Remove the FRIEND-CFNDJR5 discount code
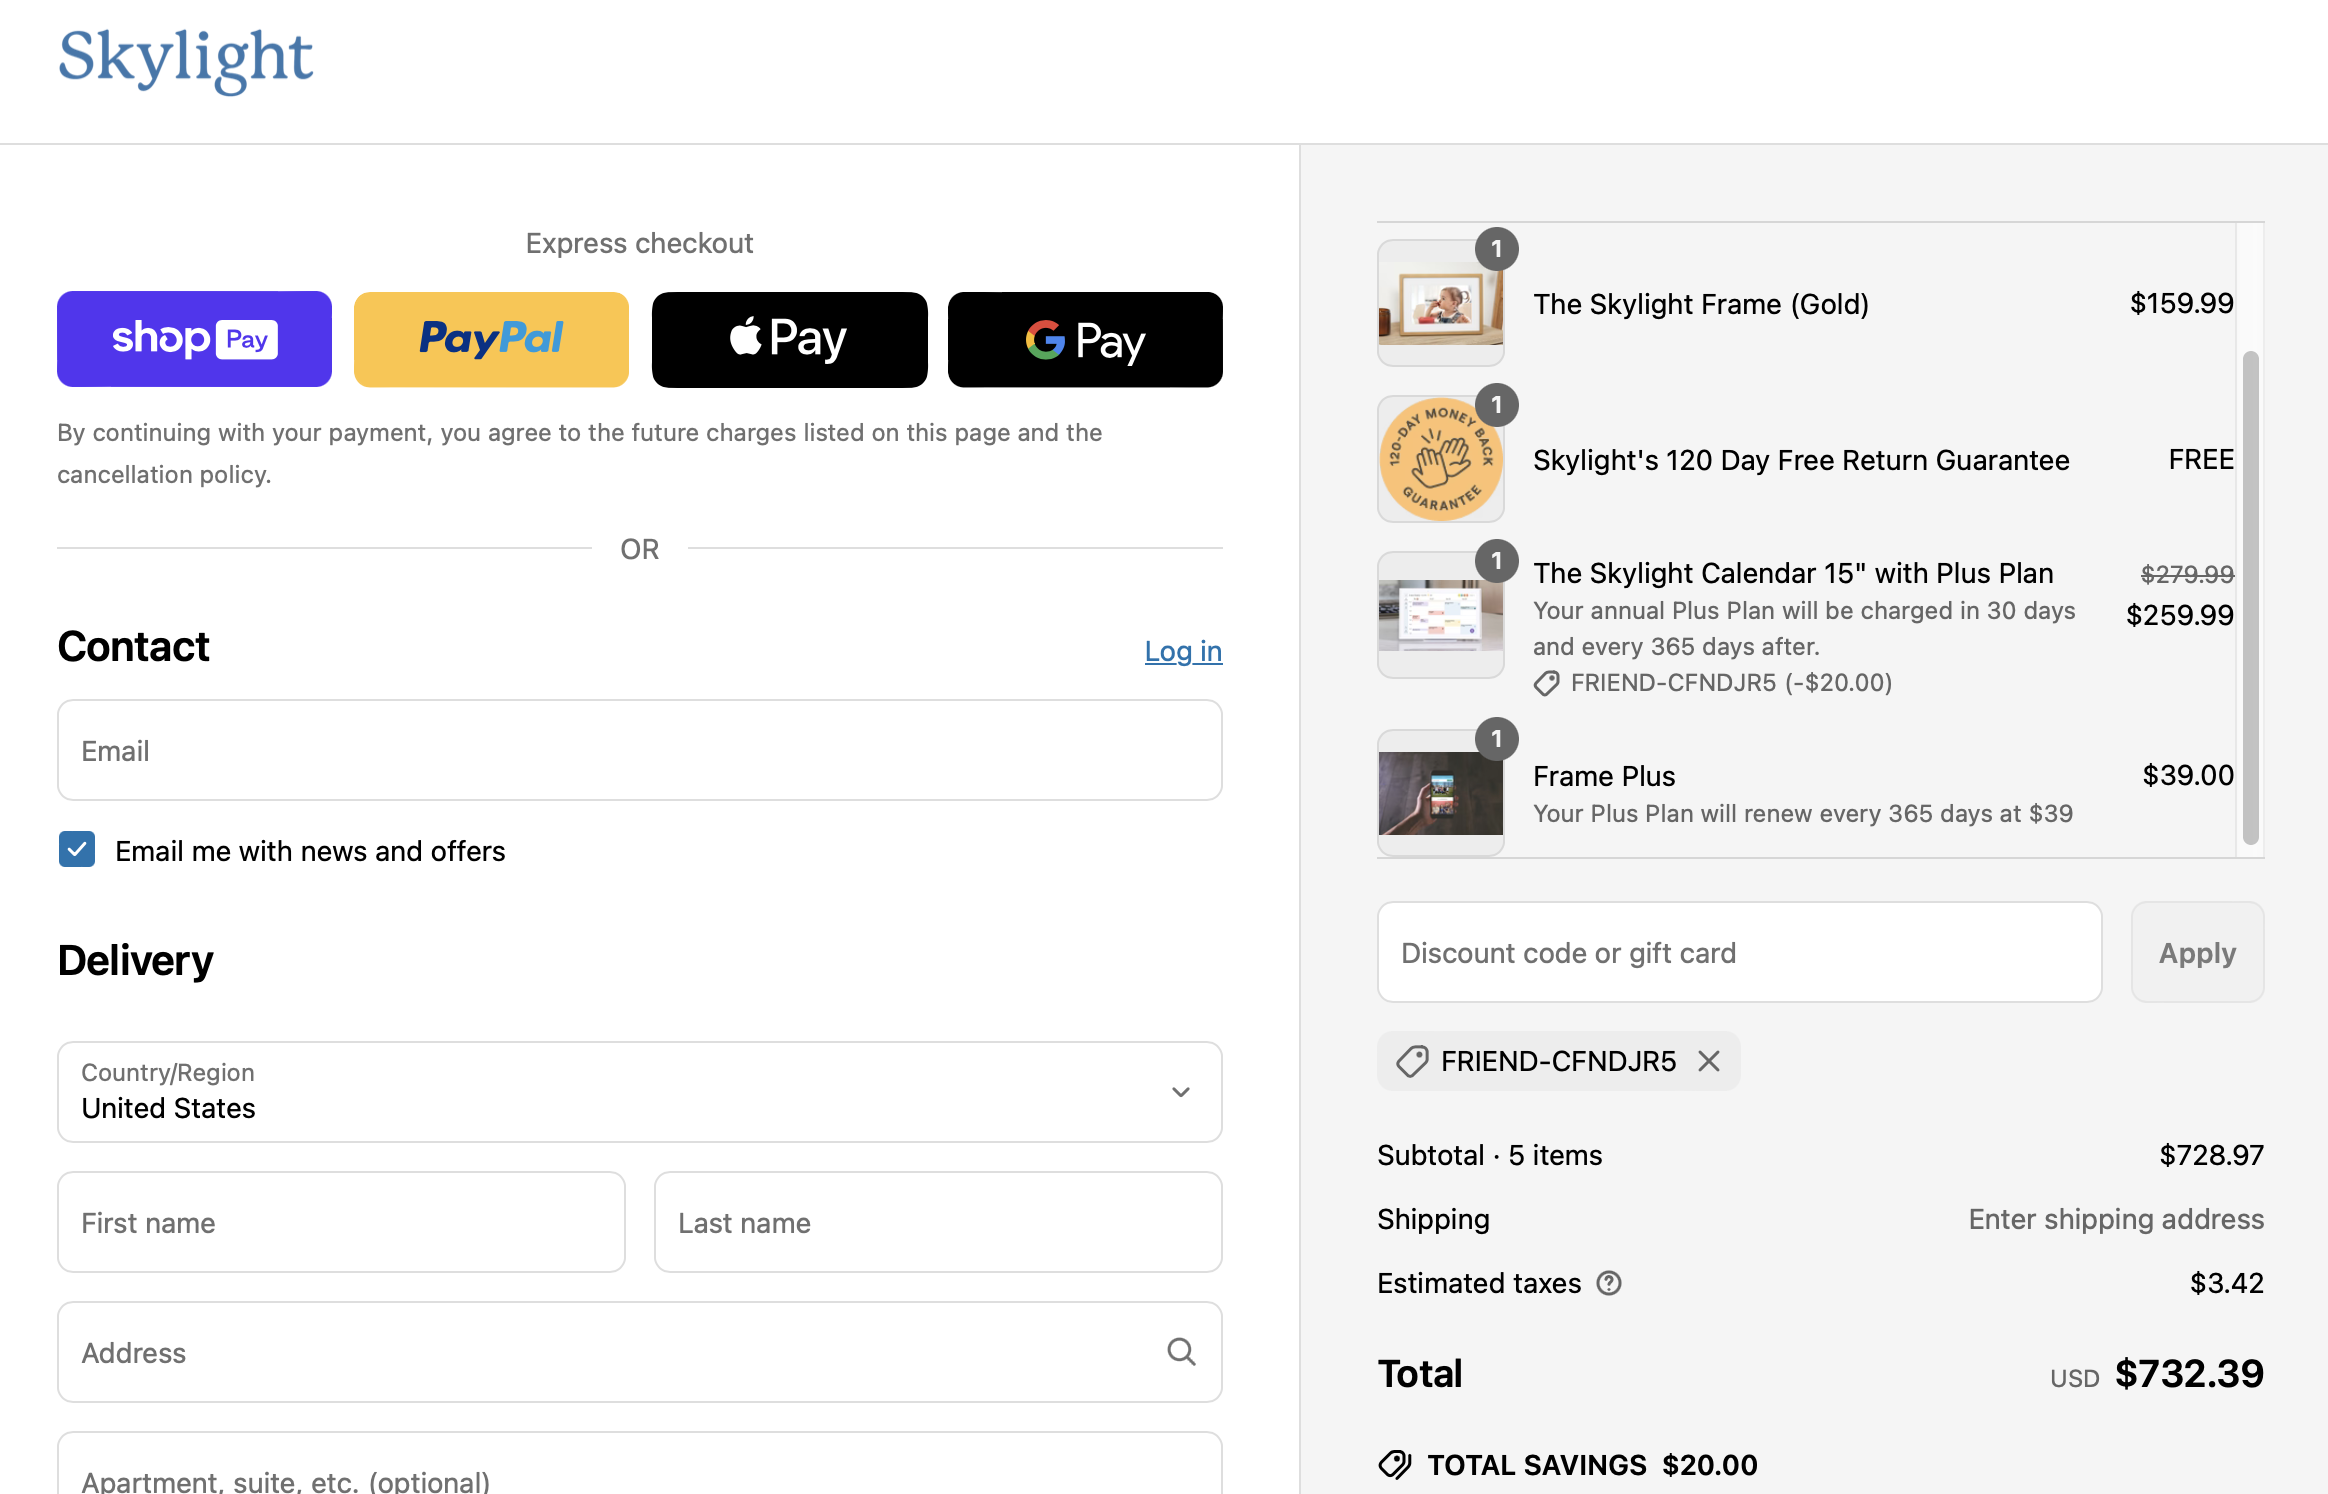Image resolution: width=2328 pixels, height=1494 pixels. pyautogui.click(x=1709, y=1061)
